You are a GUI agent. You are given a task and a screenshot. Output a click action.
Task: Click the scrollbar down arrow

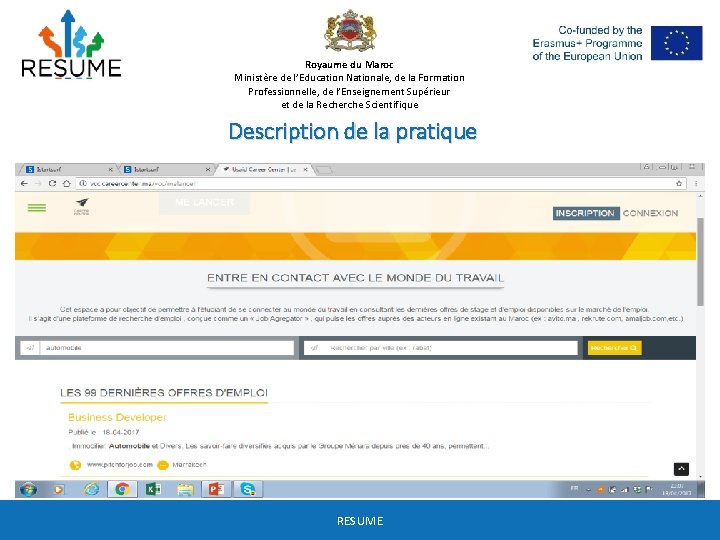click(x=700, y=477)
